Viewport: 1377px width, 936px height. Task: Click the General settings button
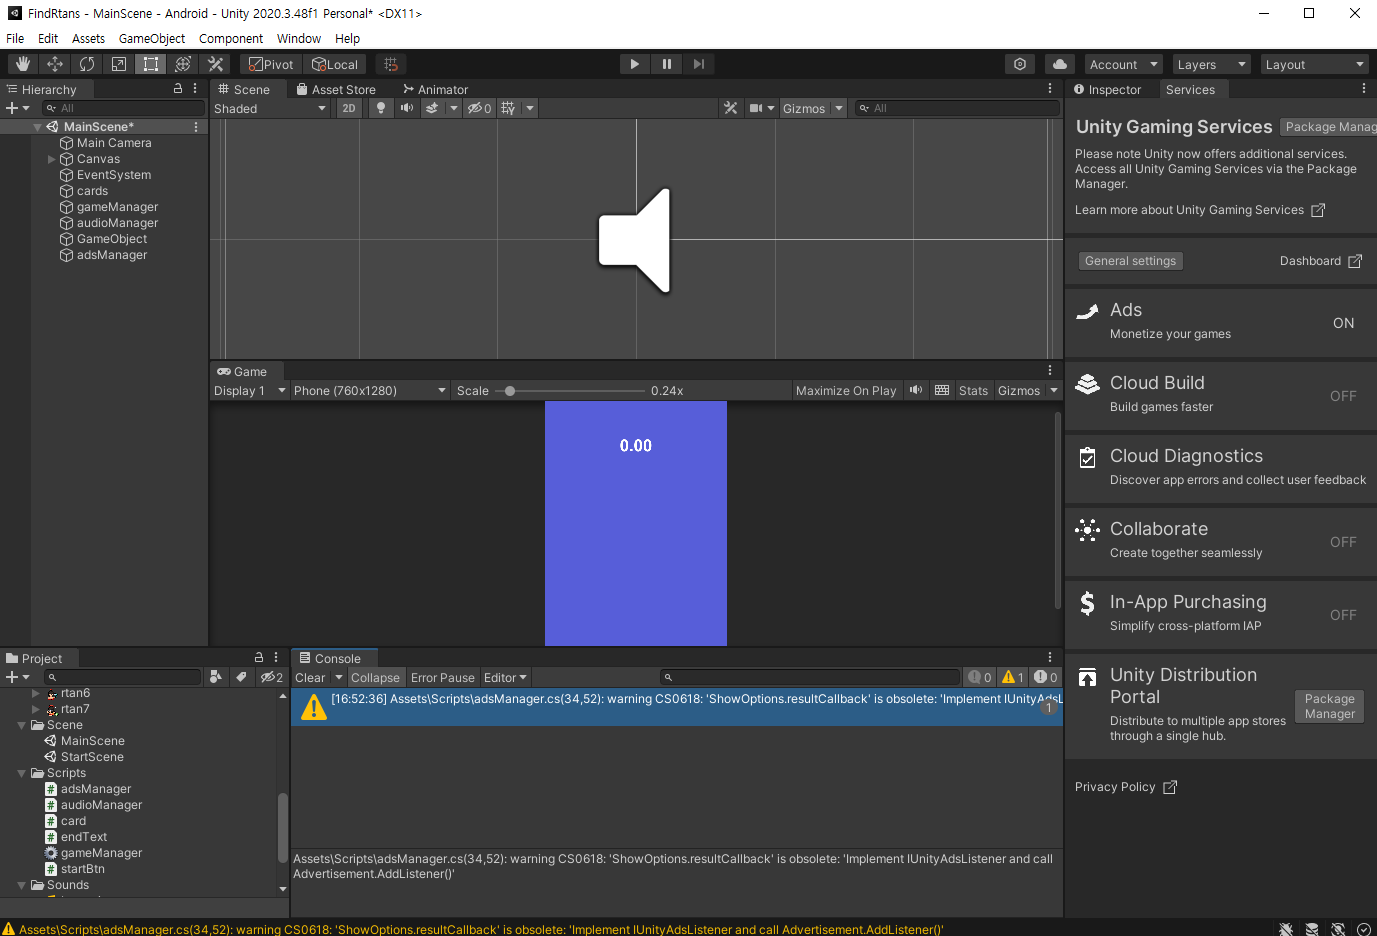coord(1131,261)
